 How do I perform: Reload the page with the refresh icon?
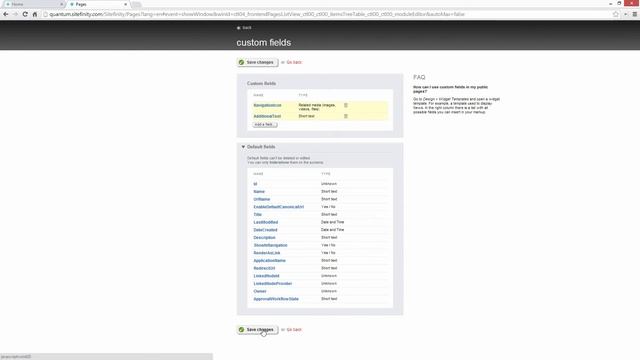(x=25, y=14)
